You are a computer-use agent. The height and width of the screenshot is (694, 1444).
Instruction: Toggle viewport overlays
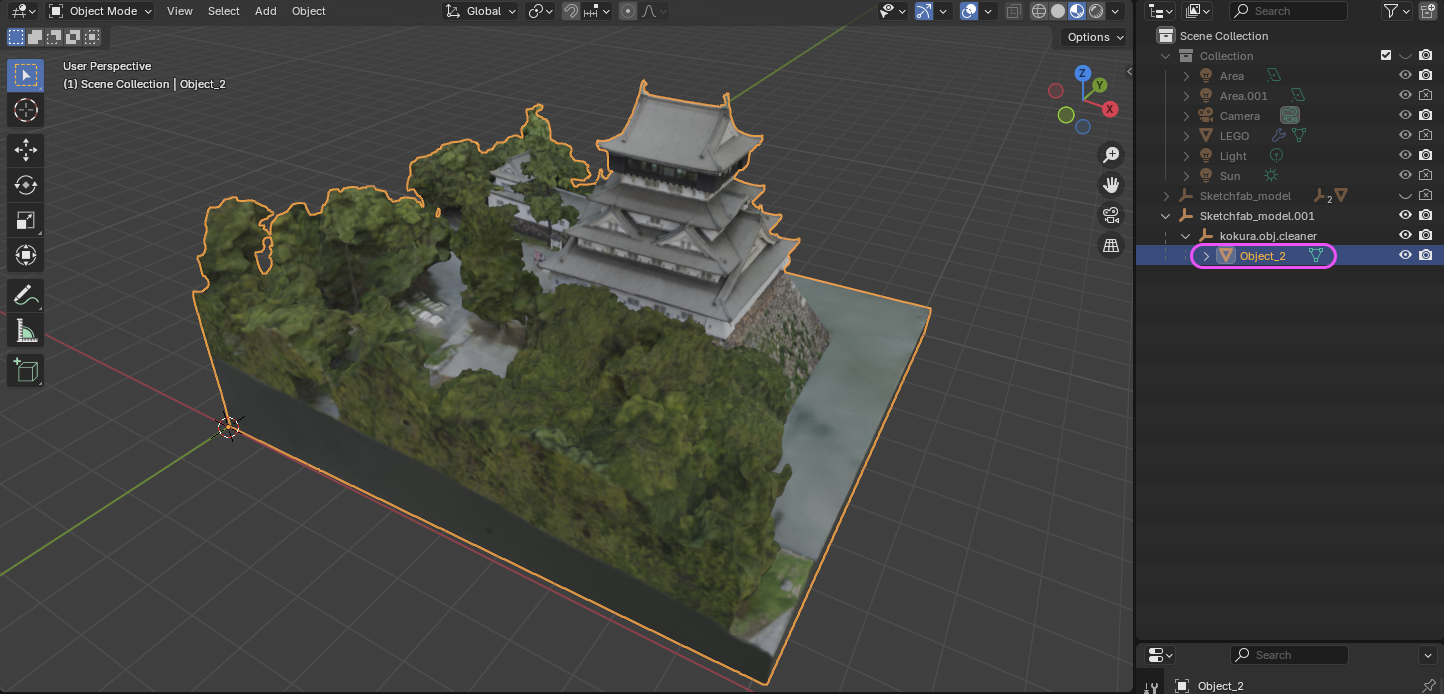[x=969, y=11]
